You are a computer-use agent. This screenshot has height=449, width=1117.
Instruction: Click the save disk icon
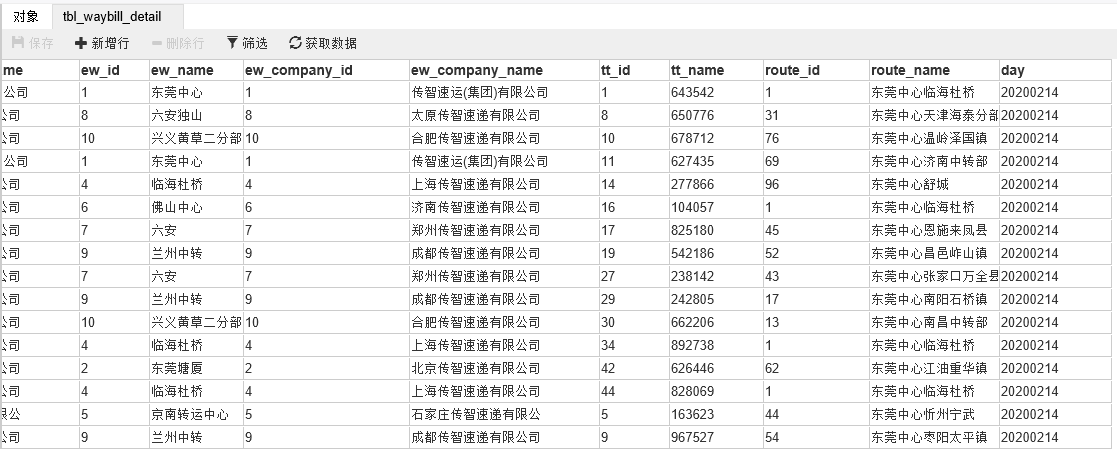[18, 43]
